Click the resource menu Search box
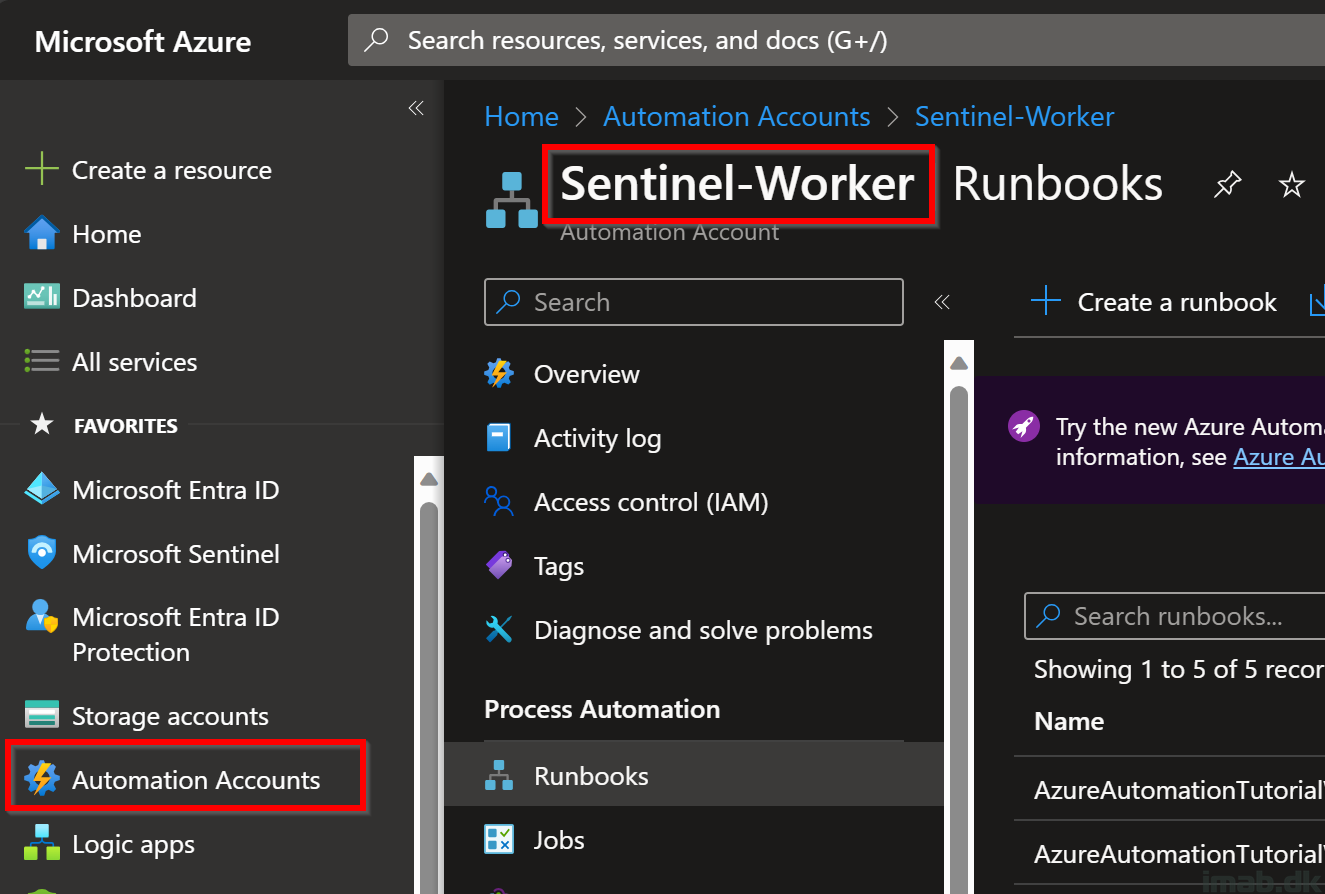 (x=693, y=302)
